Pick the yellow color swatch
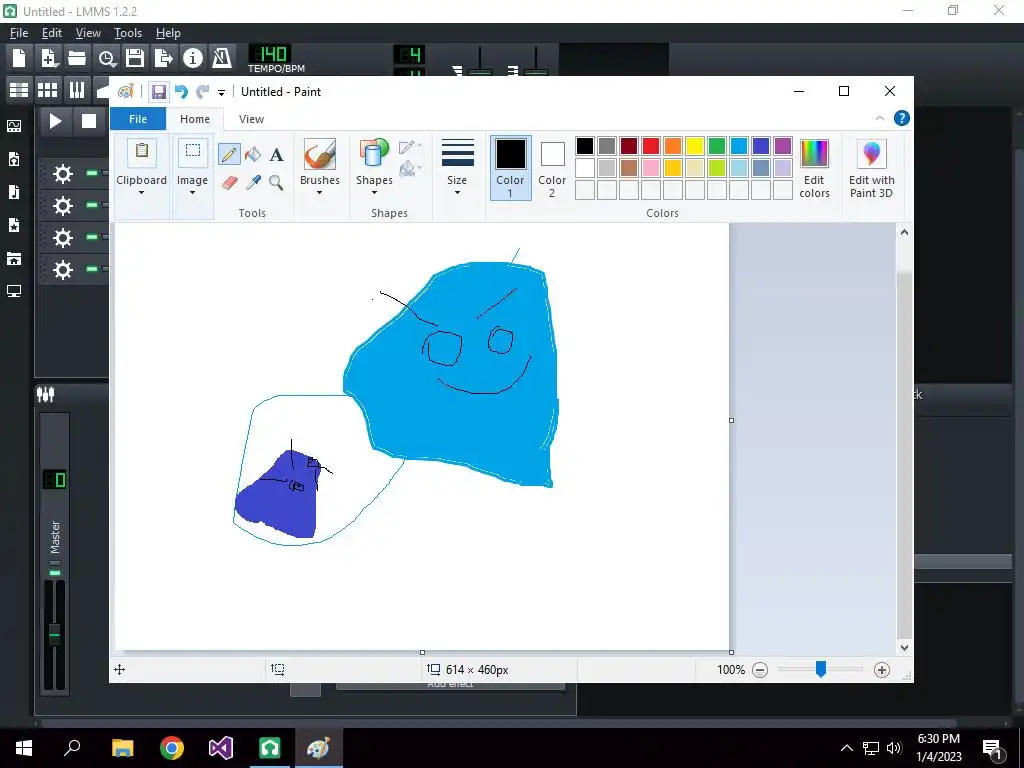Screen dimensions: 1024x768 695,146
